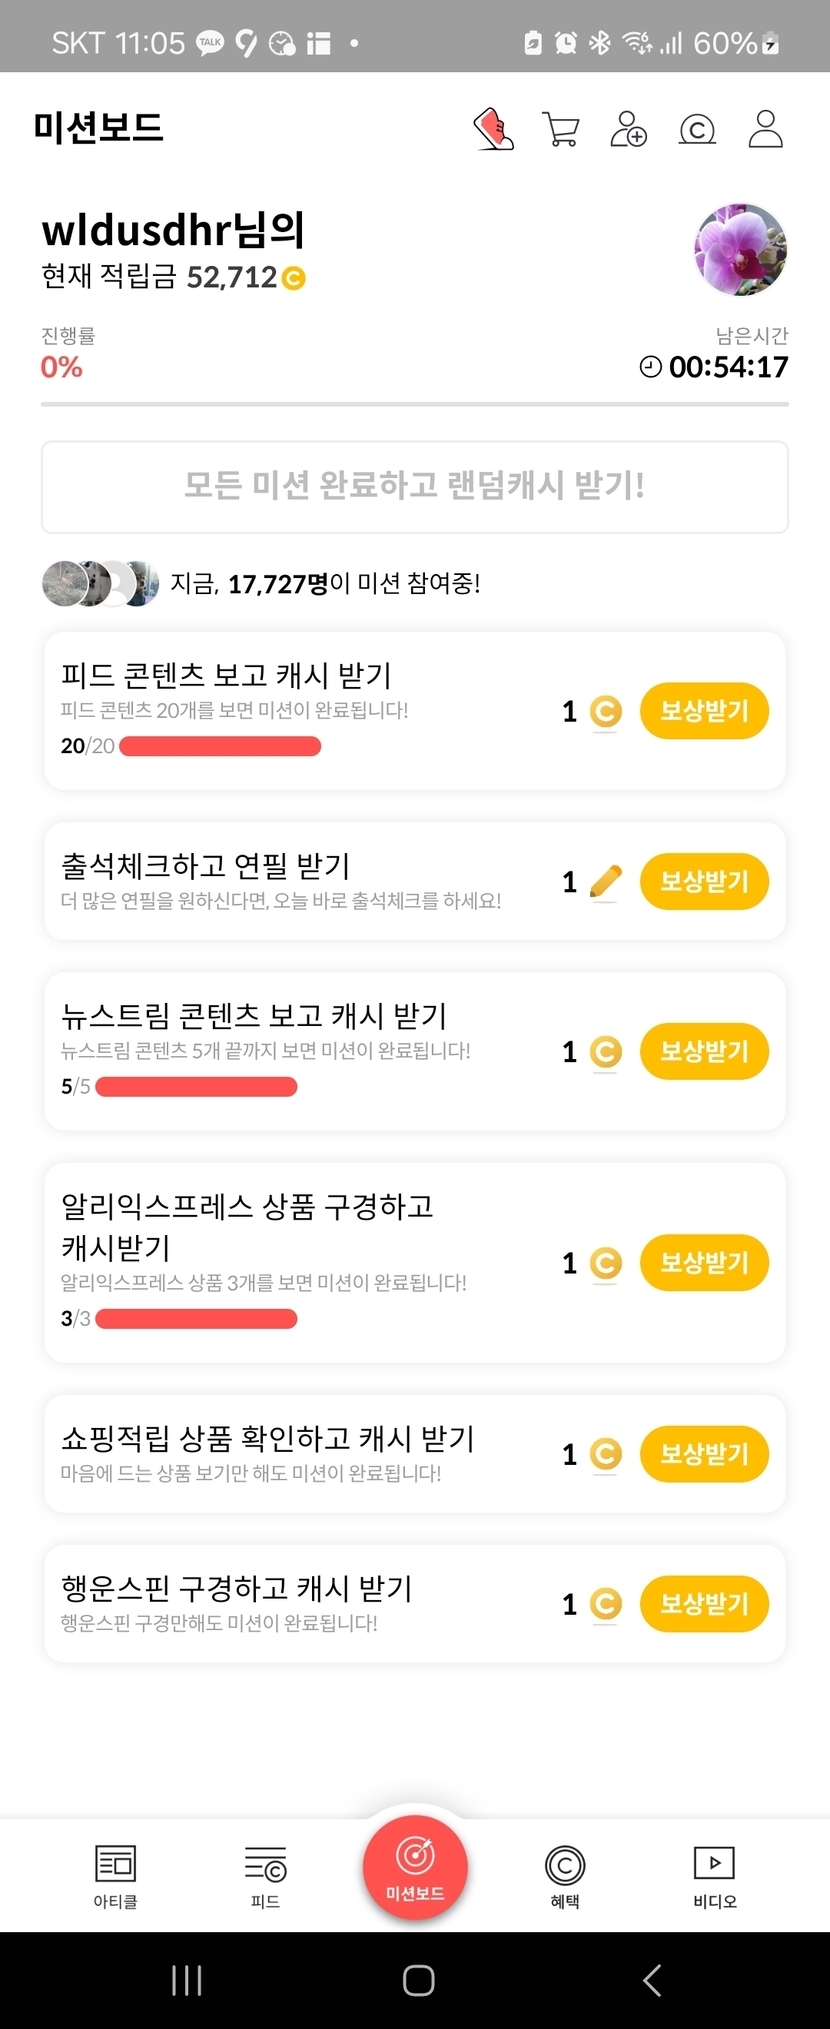Image resolution: width=830 pixels, height=2029 pixels.
Task: Claim reward for newsstream contents mission
Action: click(704, 1051)
